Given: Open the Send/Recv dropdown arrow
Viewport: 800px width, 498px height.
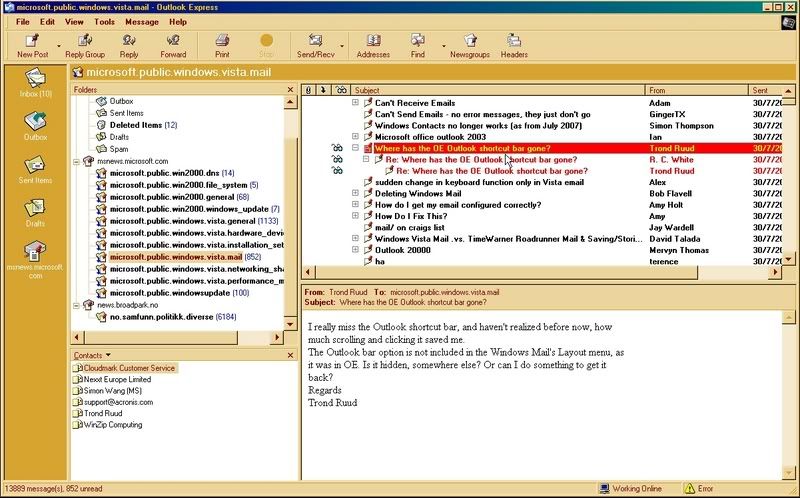Looking at the screenshot, I should tap(342, 46).
